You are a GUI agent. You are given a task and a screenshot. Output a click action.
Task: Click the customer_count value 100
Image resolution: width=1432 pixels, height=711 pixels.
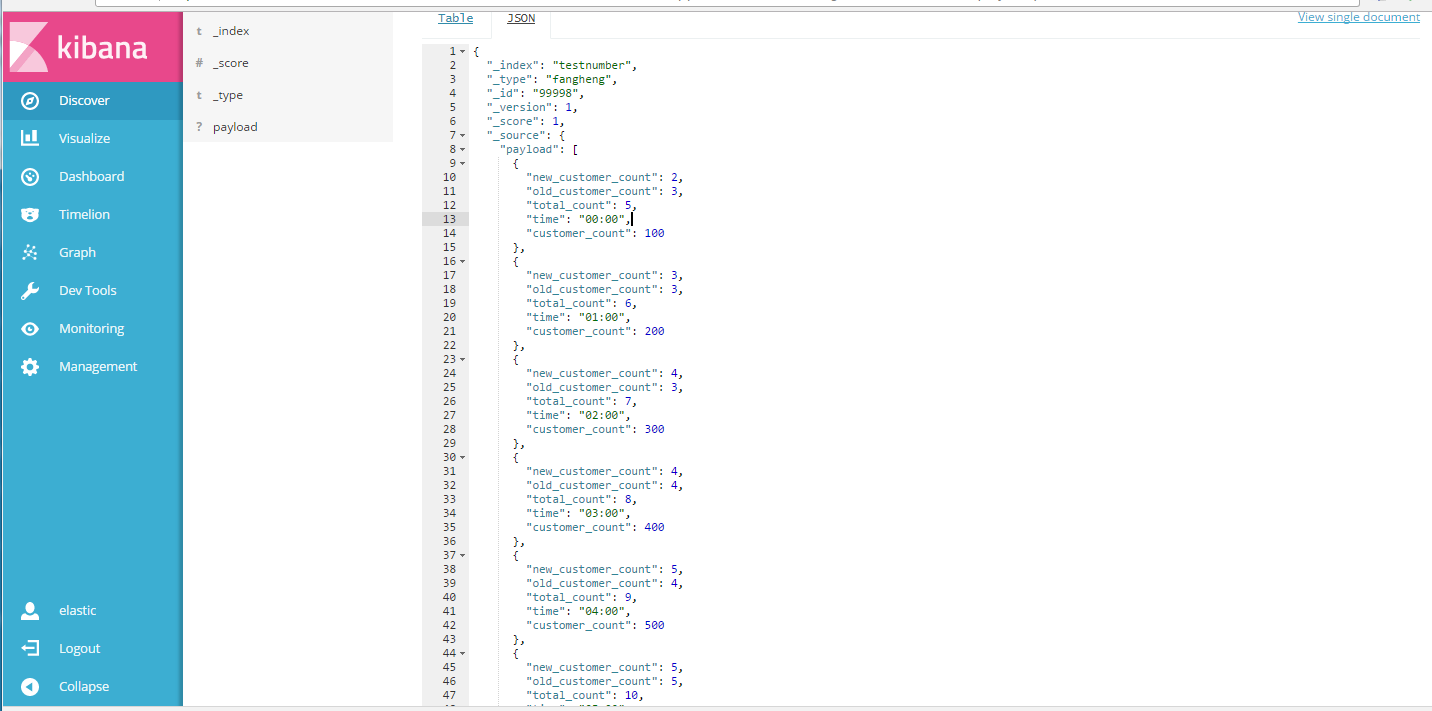[x=654, y=233]
